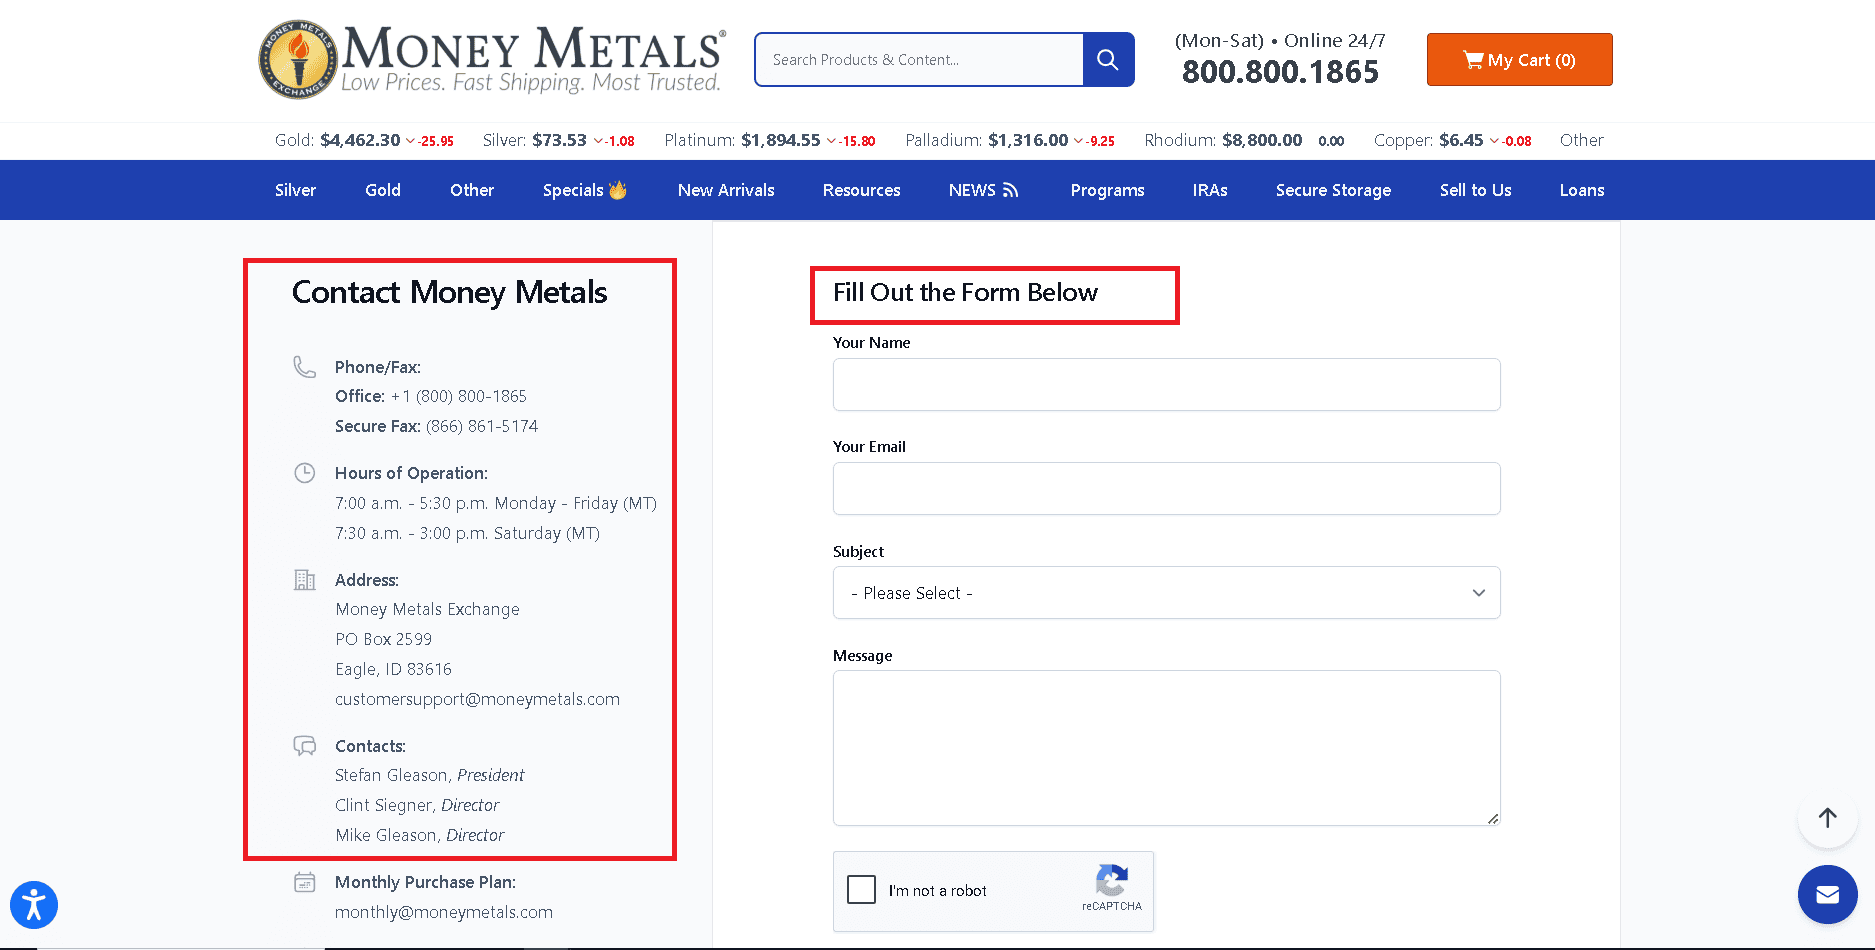
Task: Click the customersupport@moneymetals.com email link
Action: click(x=477, y=699)
